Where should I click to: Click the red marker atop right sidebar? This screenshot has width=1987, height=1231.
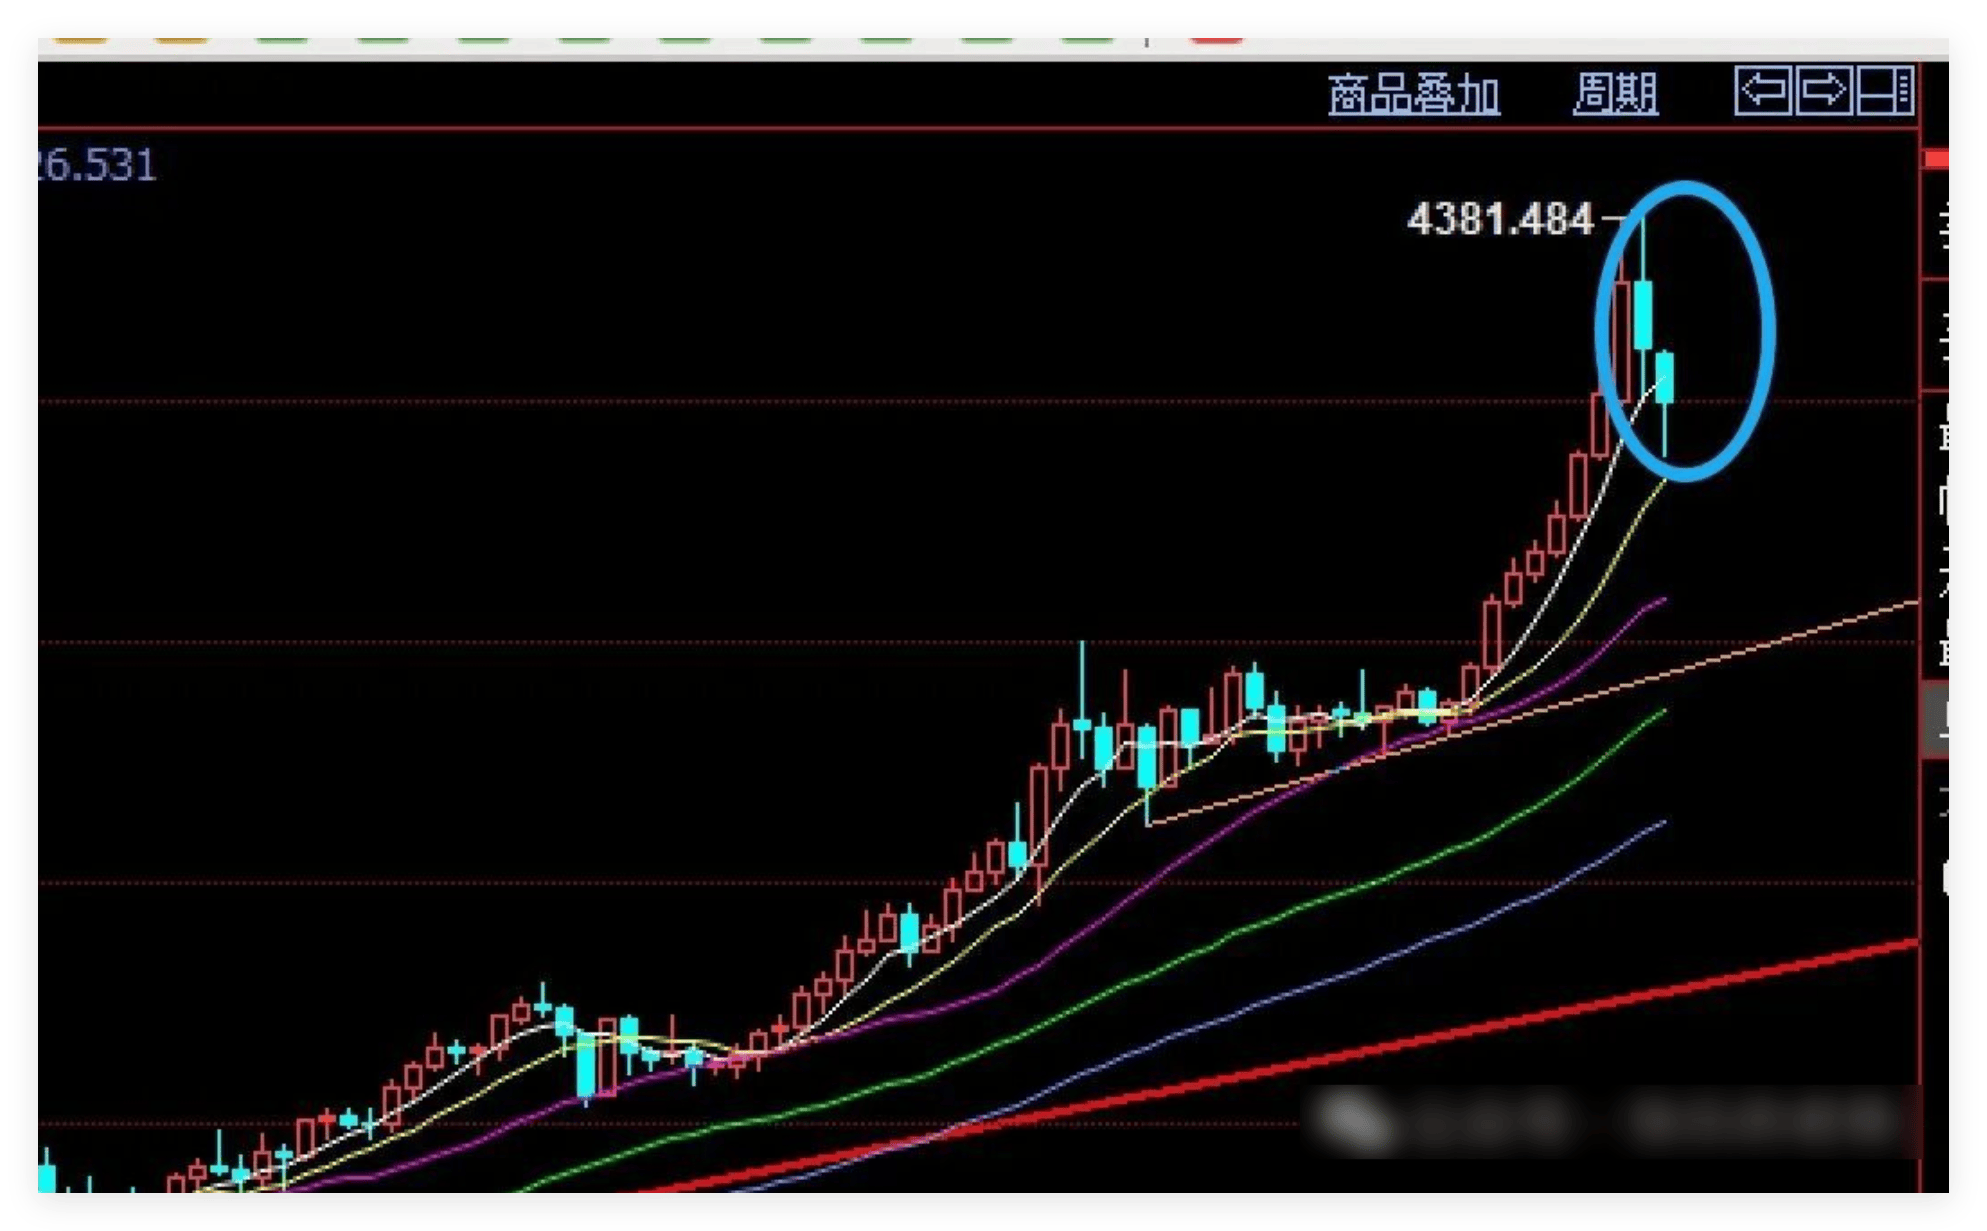(x=1937, y=160)
